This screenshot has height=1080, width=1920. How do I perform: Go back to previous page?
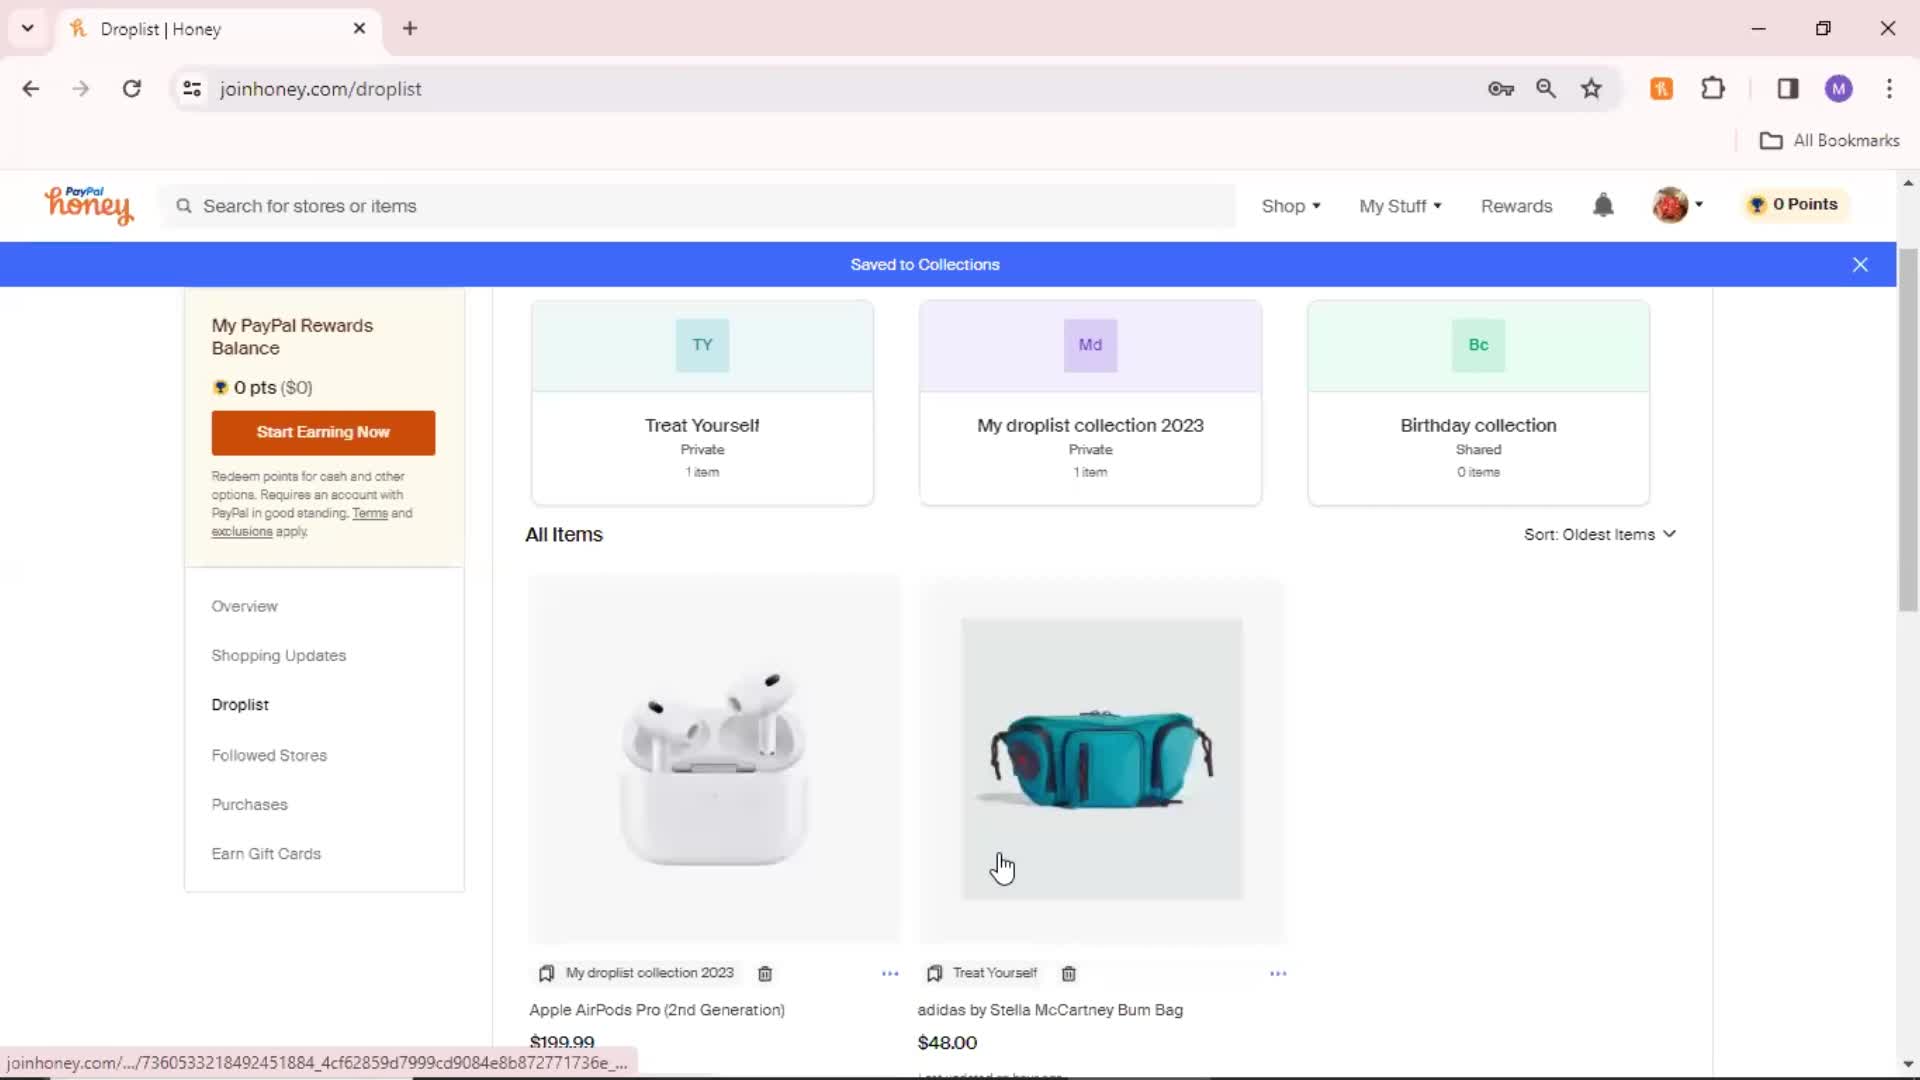point(31,89)
